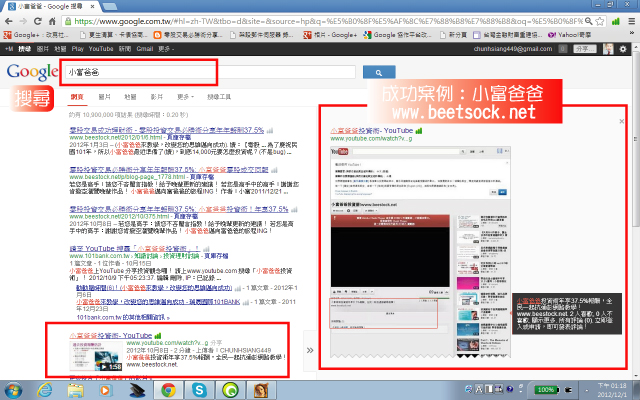The height and width of the screenshot is (400, 640).
Task: Open the notifications counter box
Action: tap(563, 49)
